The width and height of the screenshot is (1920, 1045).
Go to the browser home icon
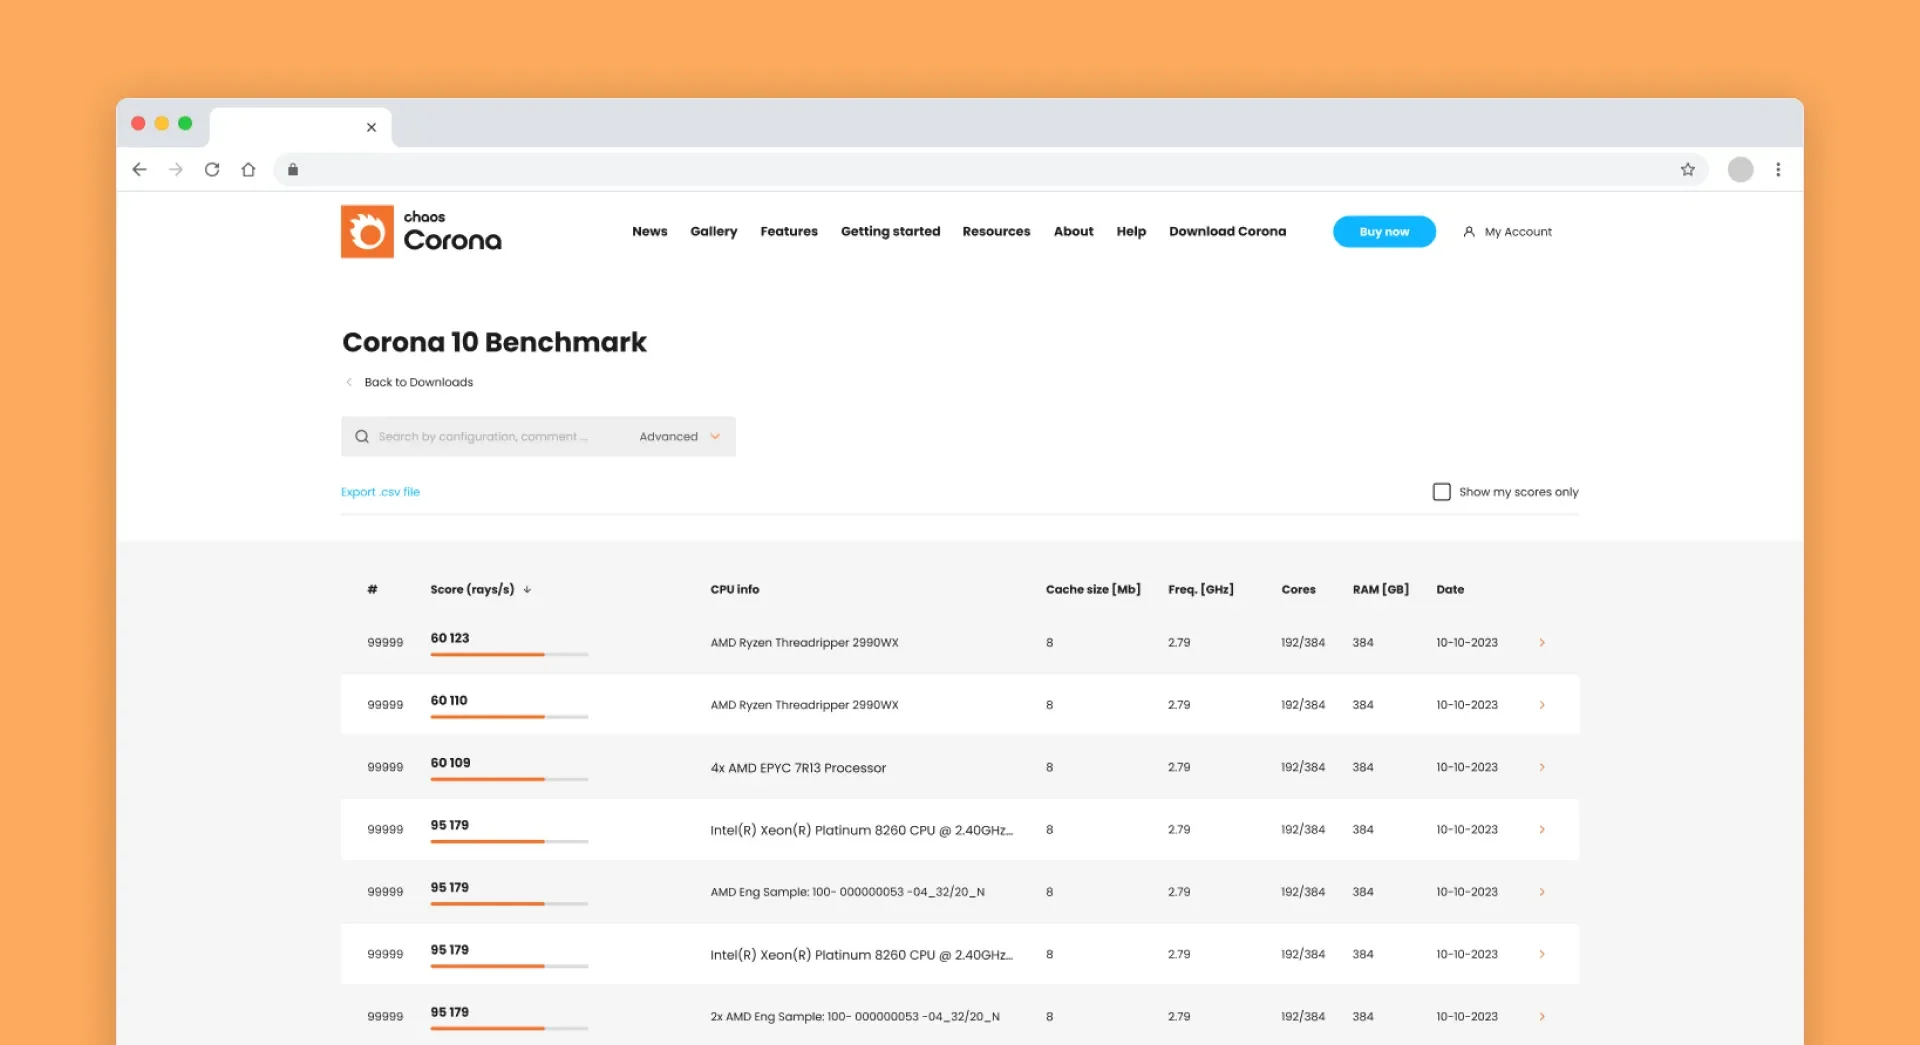coord(249,170)
